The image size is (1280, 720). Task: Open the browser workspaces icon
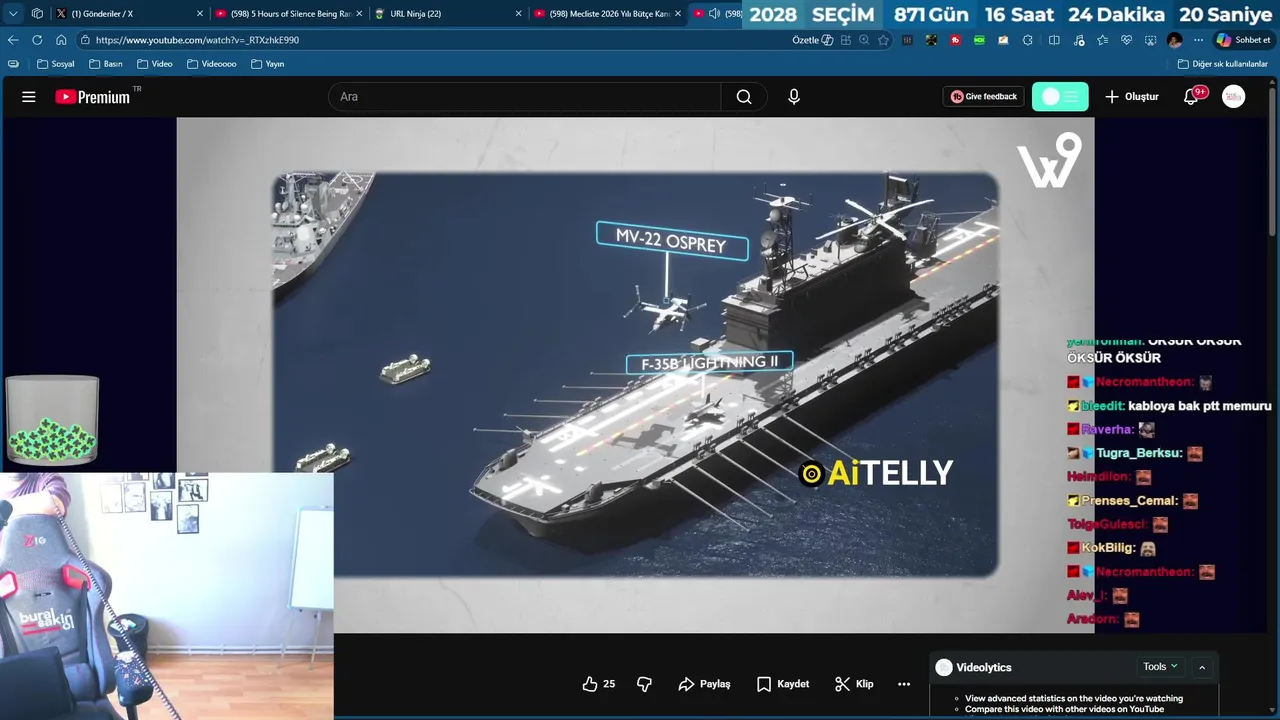click(x=37, y=14)
